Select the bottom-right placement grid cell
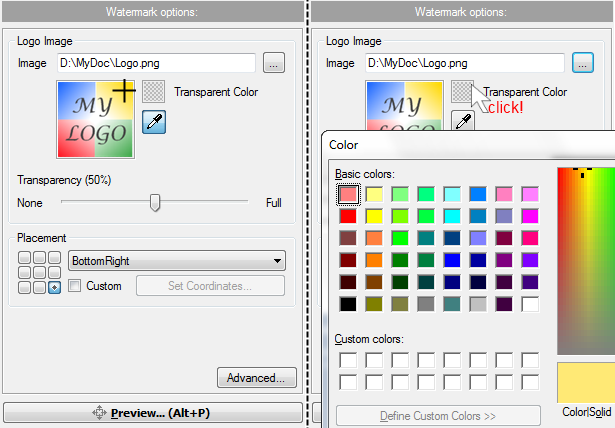 click(55, 288)
